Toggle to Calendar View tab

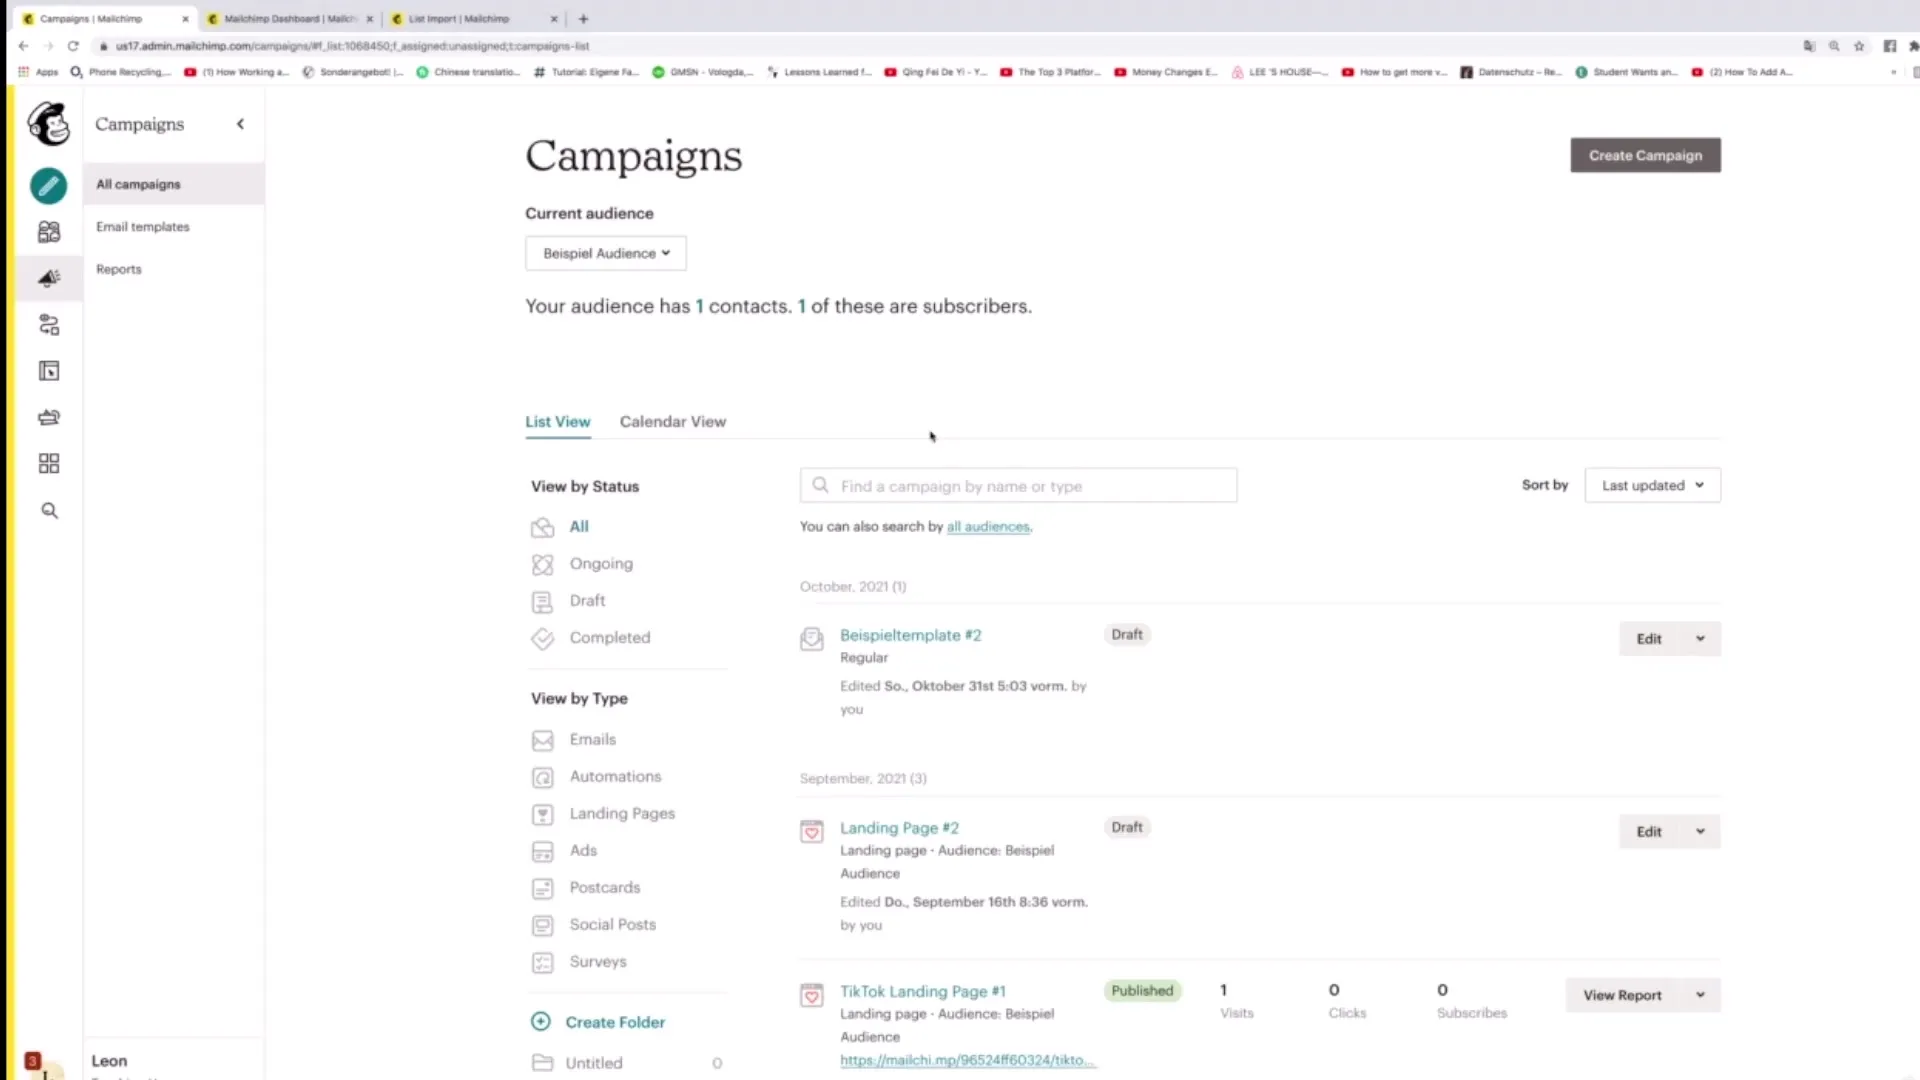(x=673, y=421)
